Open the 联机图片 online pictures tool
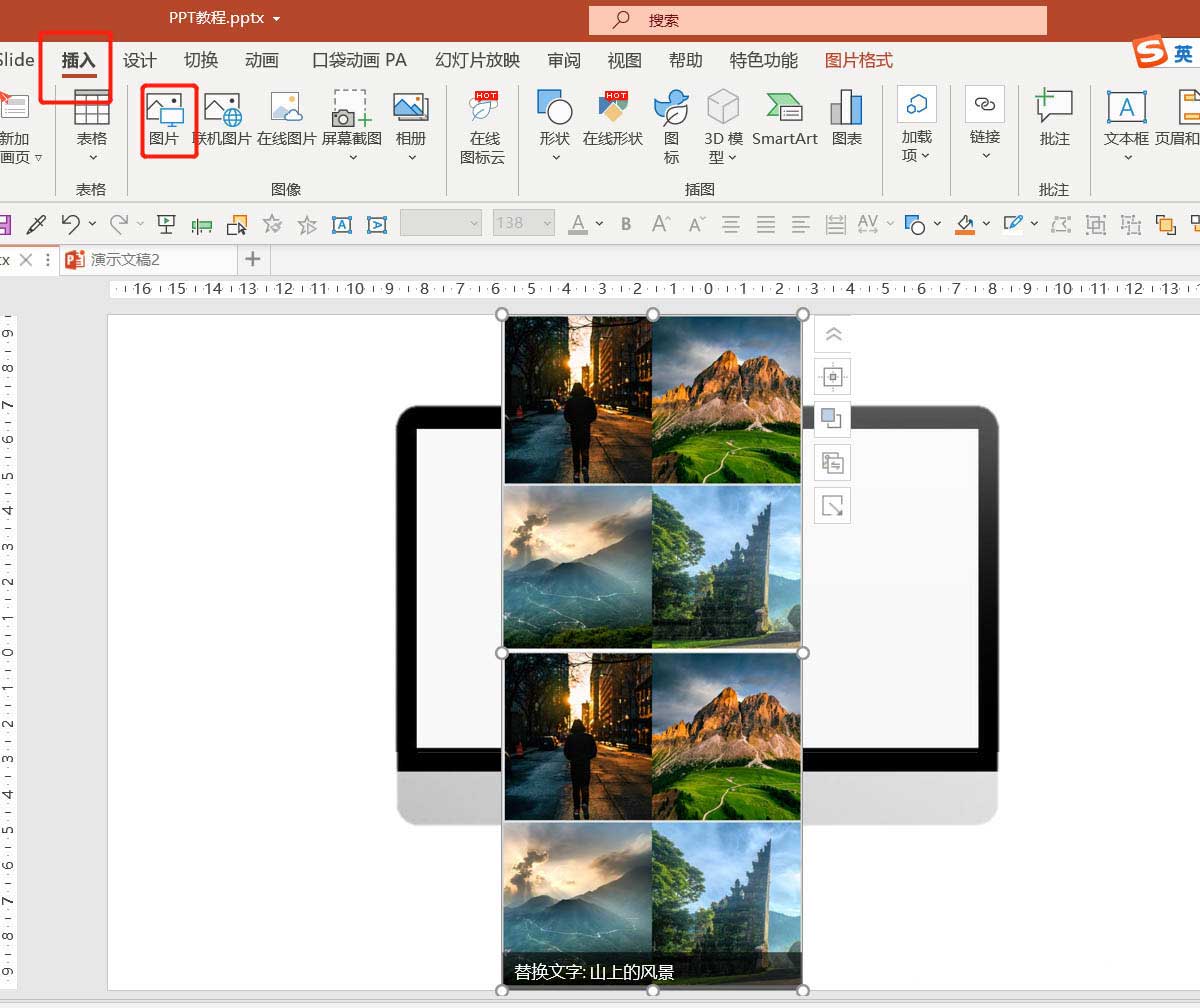 (x=222, y=120)
